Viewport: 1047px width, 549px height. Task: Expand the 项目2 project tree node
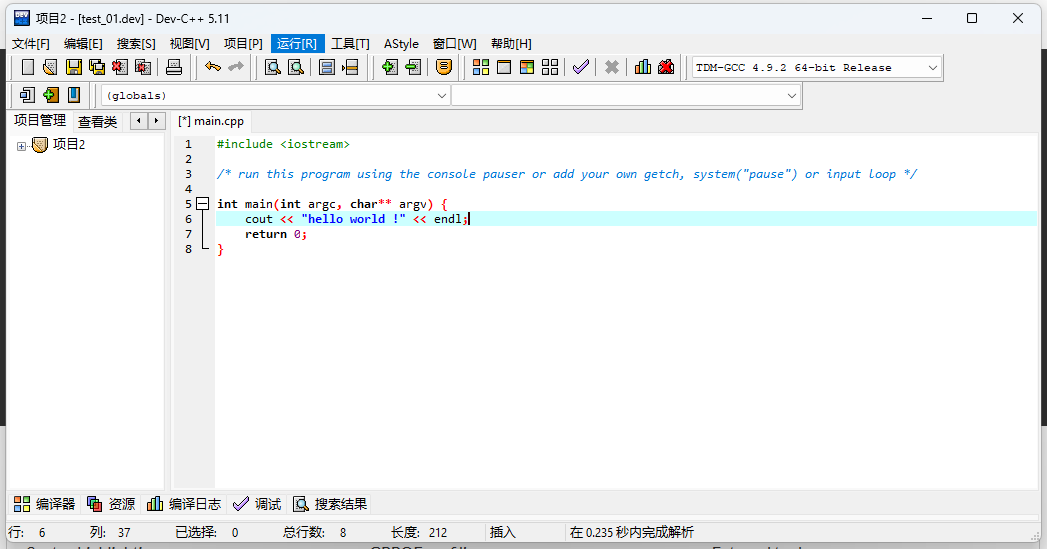(x=21, y=146)
